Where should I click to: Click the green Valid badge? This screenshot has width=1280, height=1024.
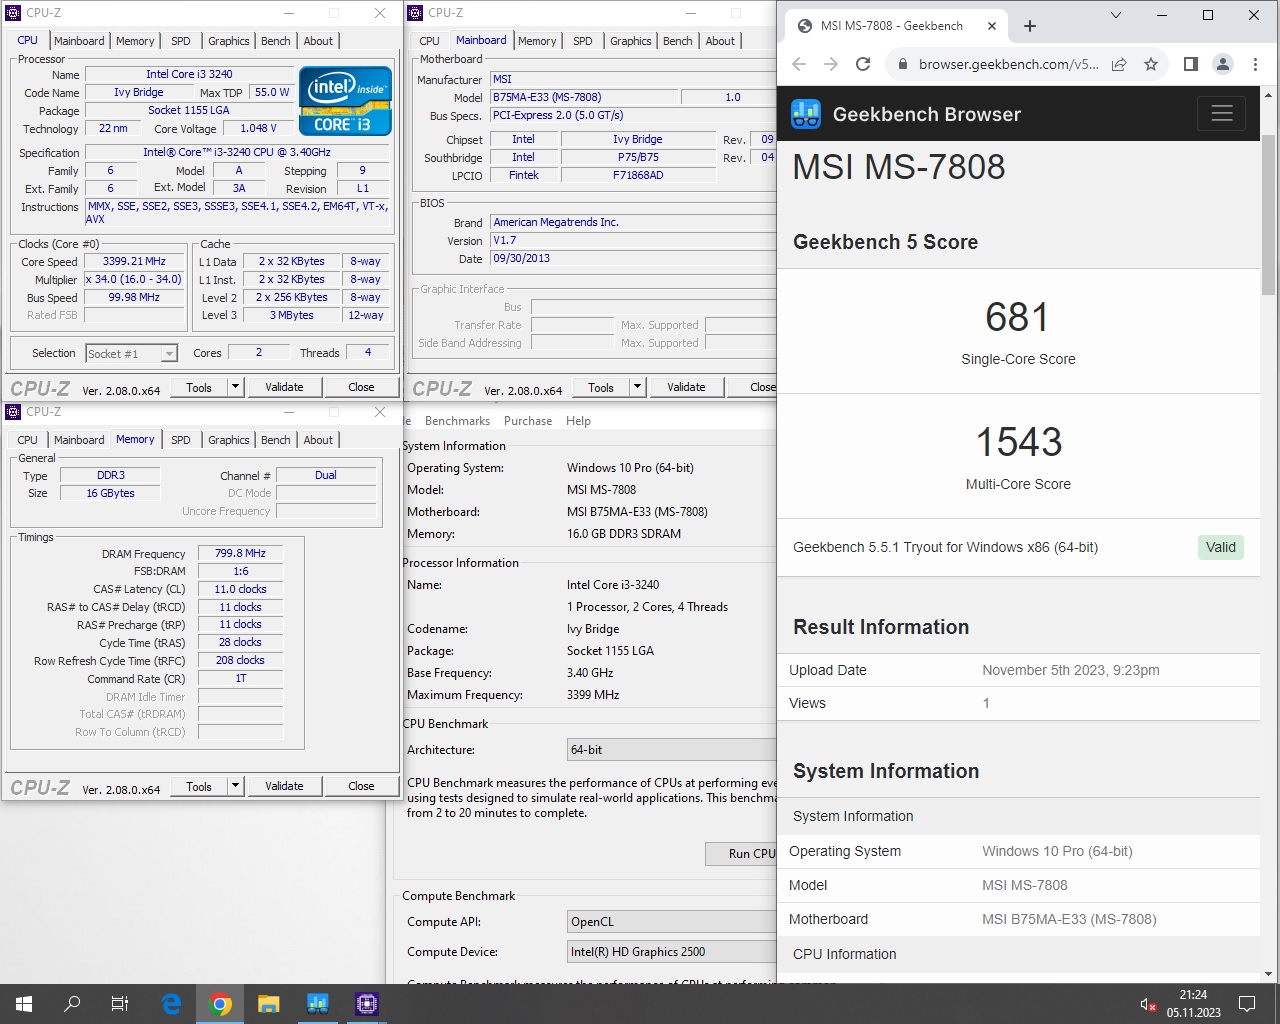1220,547
